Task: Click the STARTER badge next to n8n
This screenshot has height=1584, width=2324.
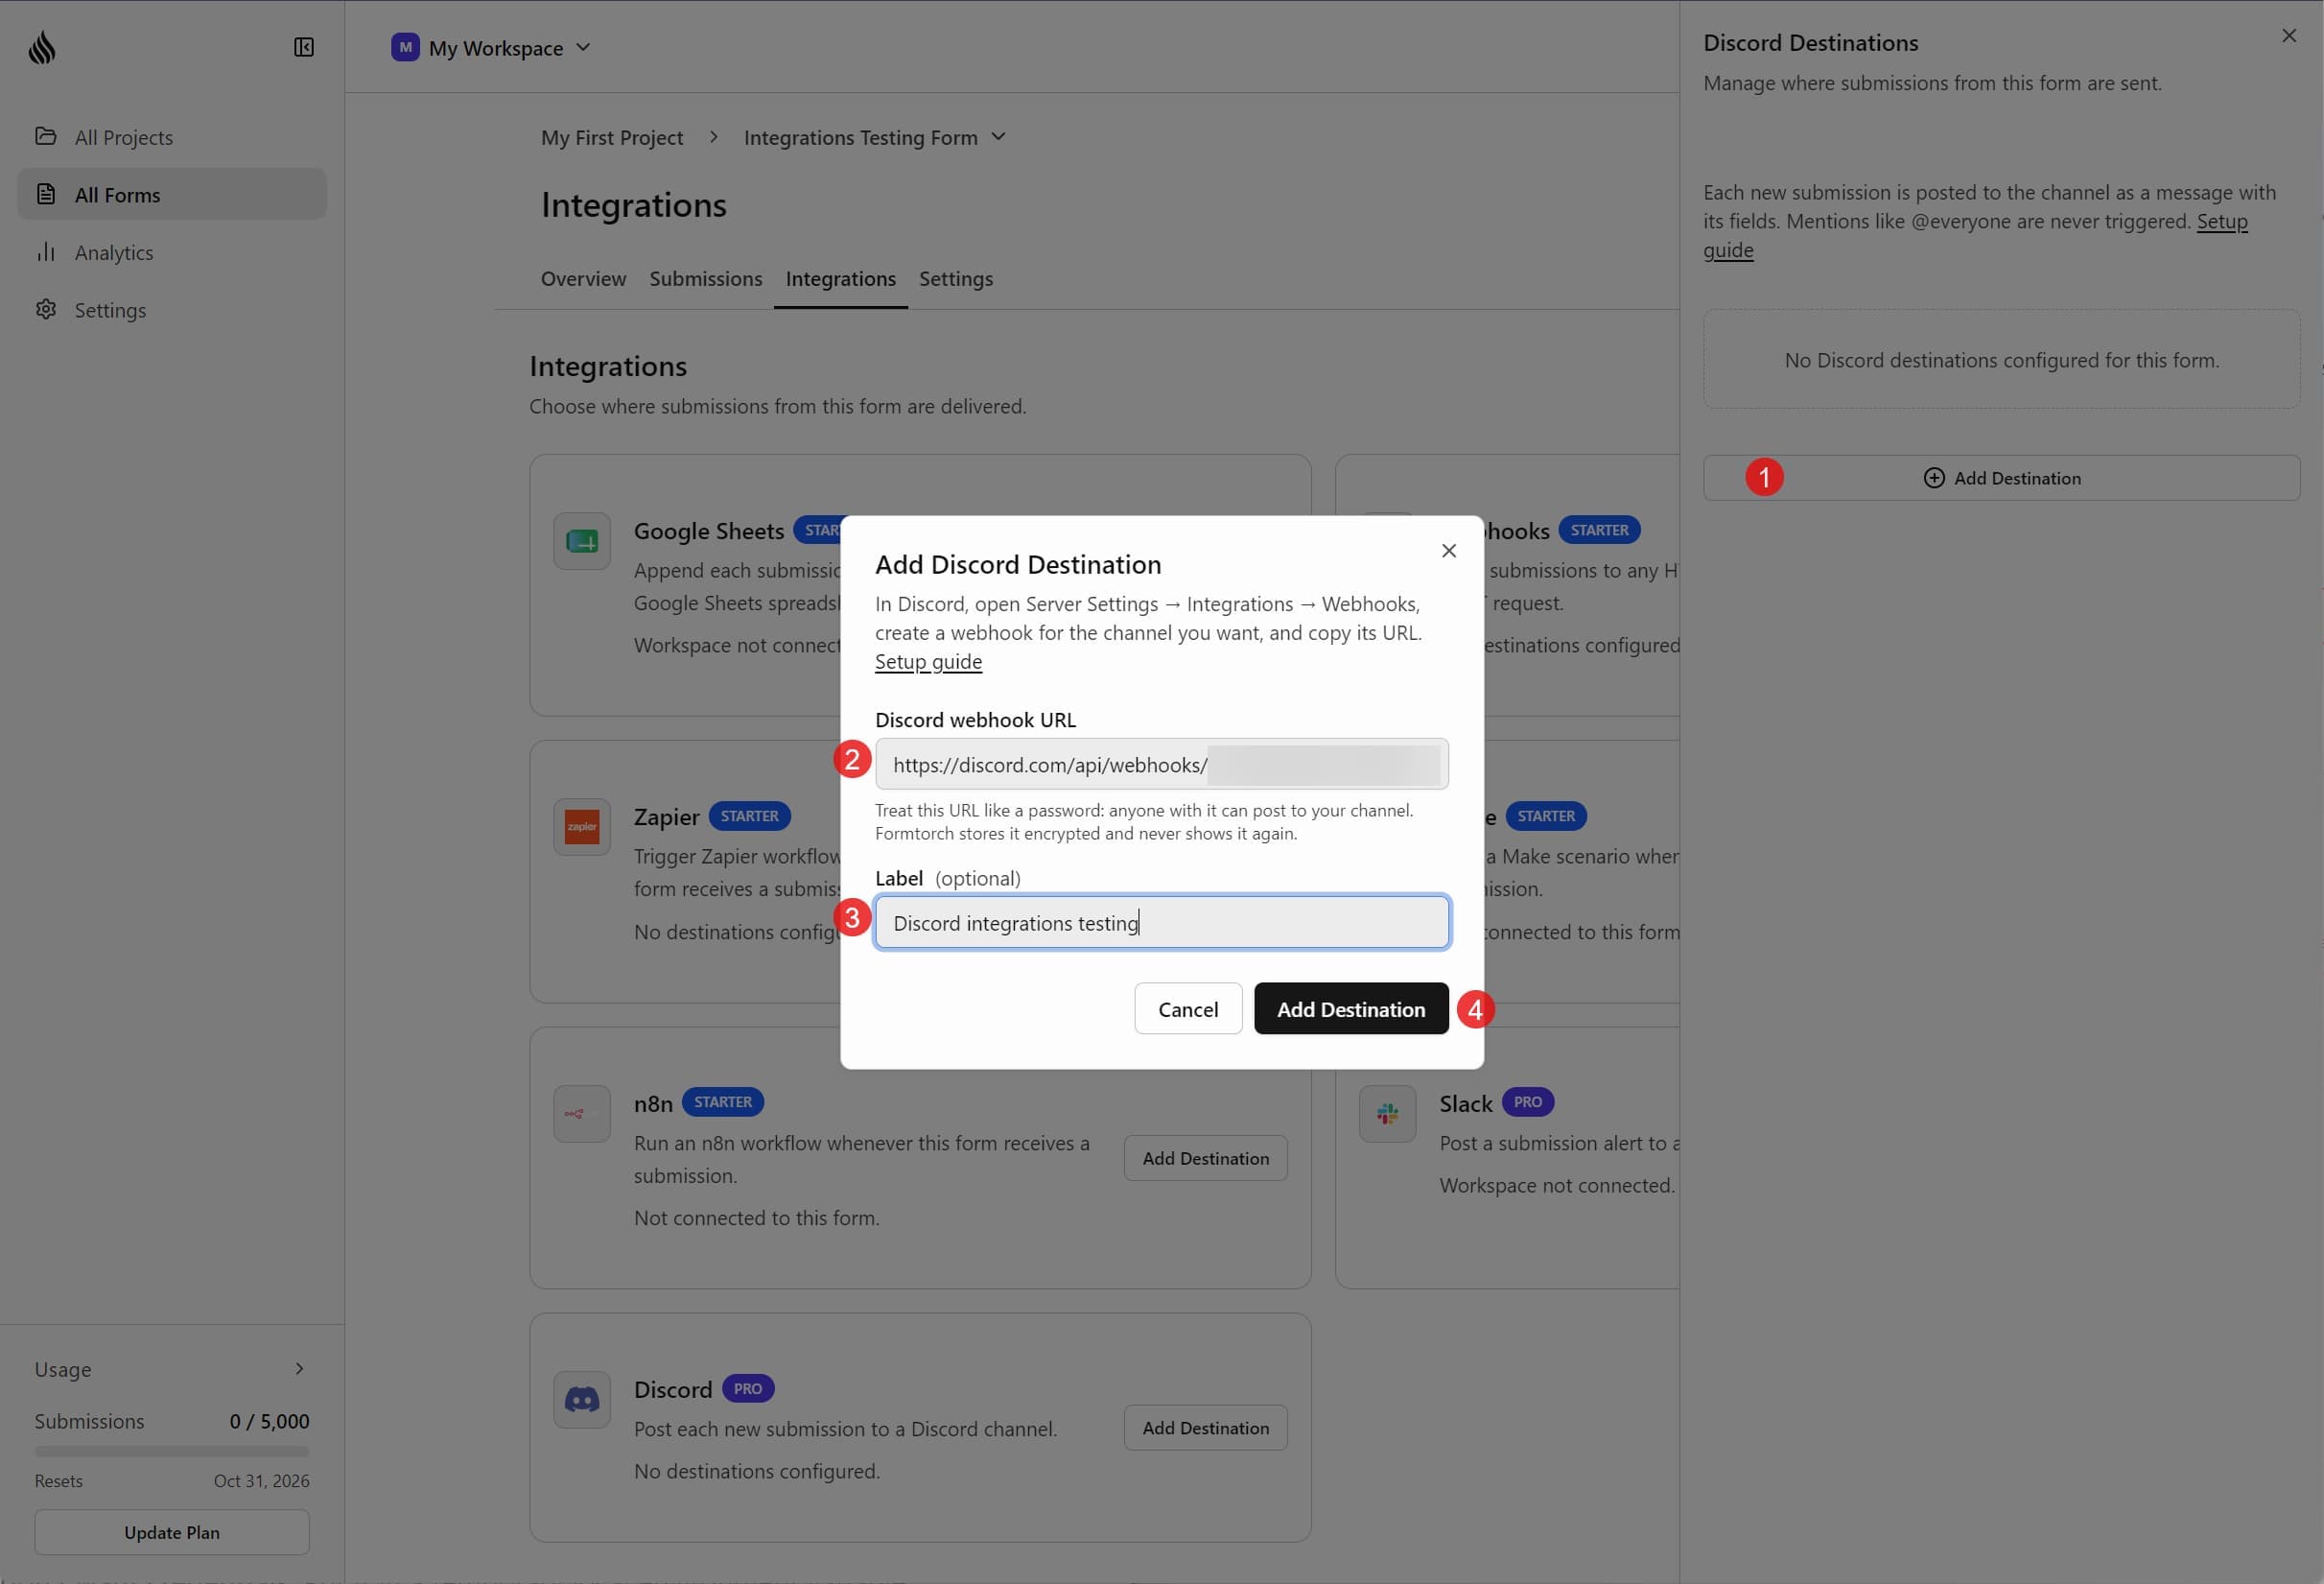Action: (722, 1101)
